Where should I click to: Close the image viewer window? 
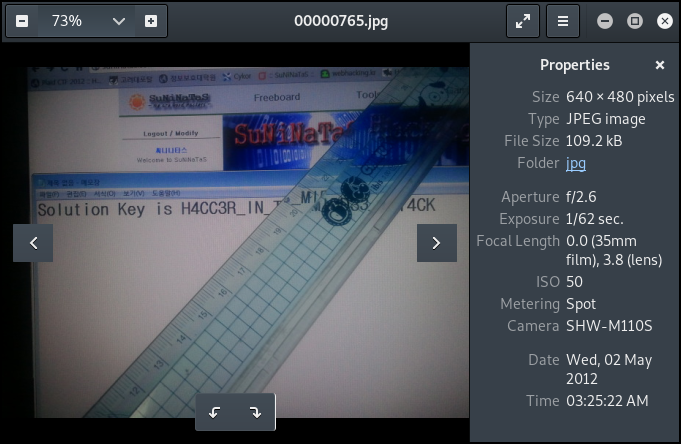click(x=664, y=21)
